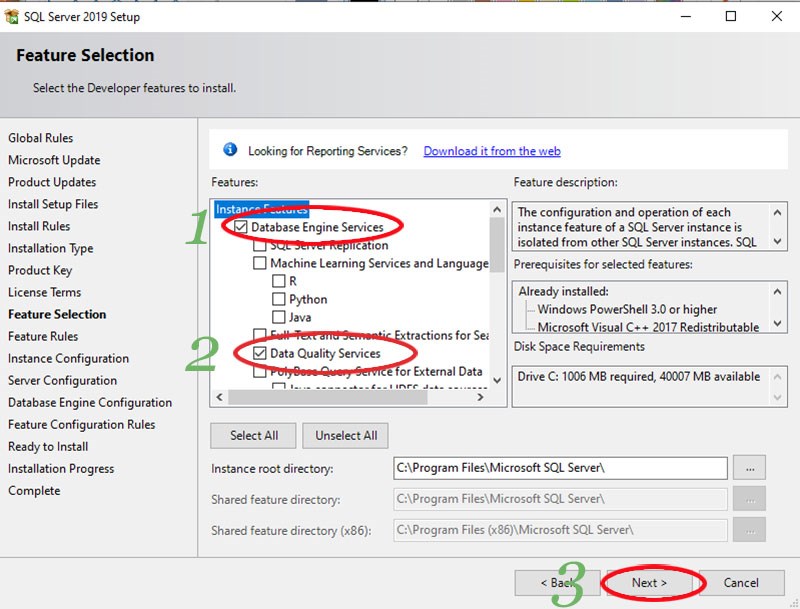Screen dimensions: 800x609
Task: Click inside the Instance root directory field
Action: point(560,468)
